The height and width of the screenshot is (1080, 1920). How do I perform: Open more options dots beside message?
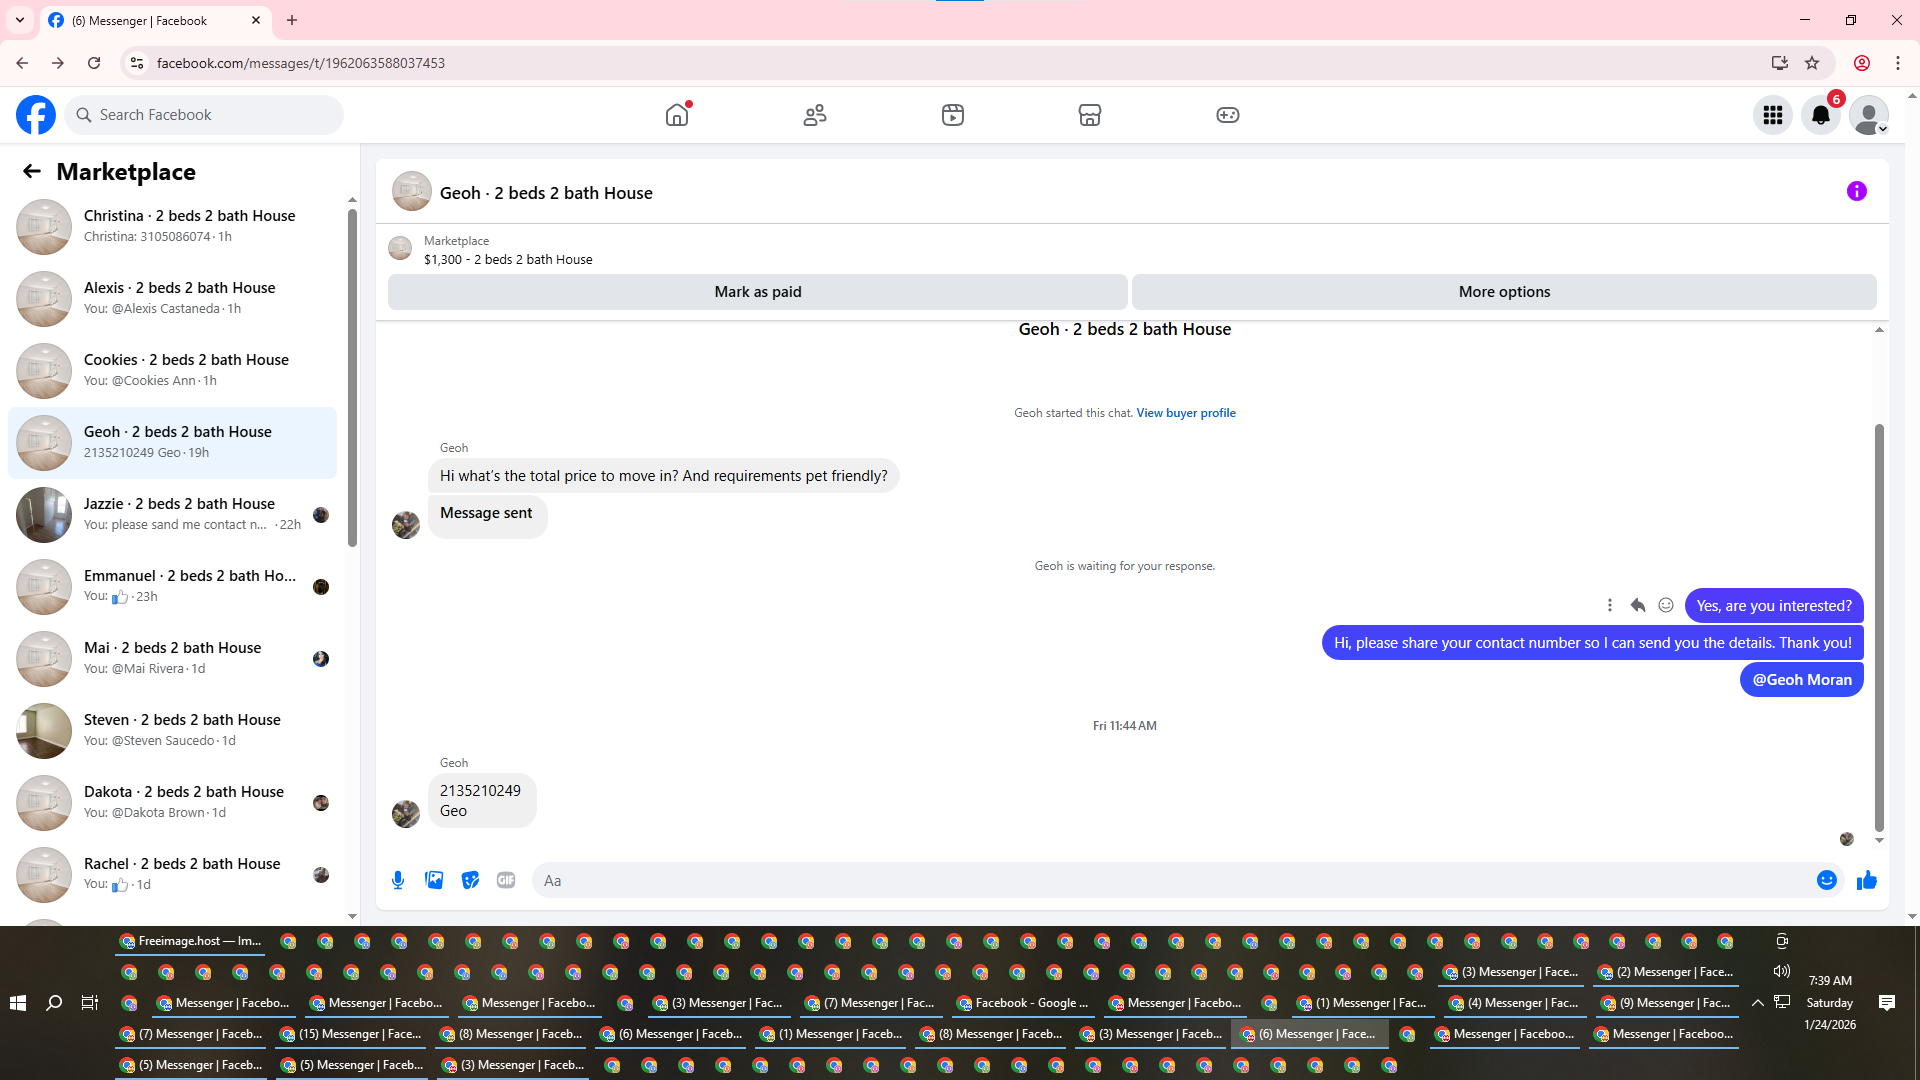point(1610,605)
